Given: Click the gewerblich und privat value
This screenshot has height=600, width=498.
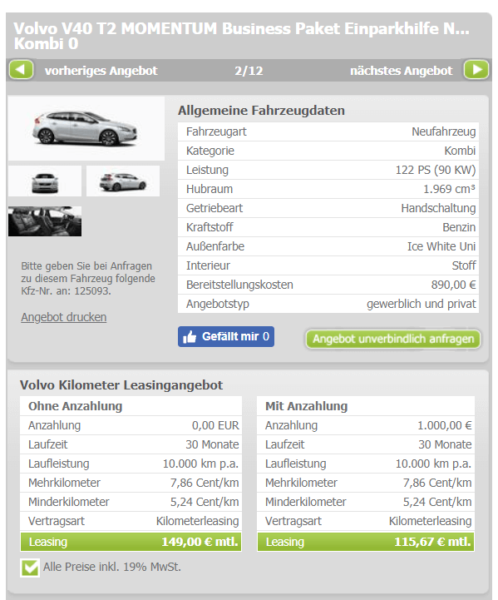Looking at the screenshot, I should pos(421,304).
